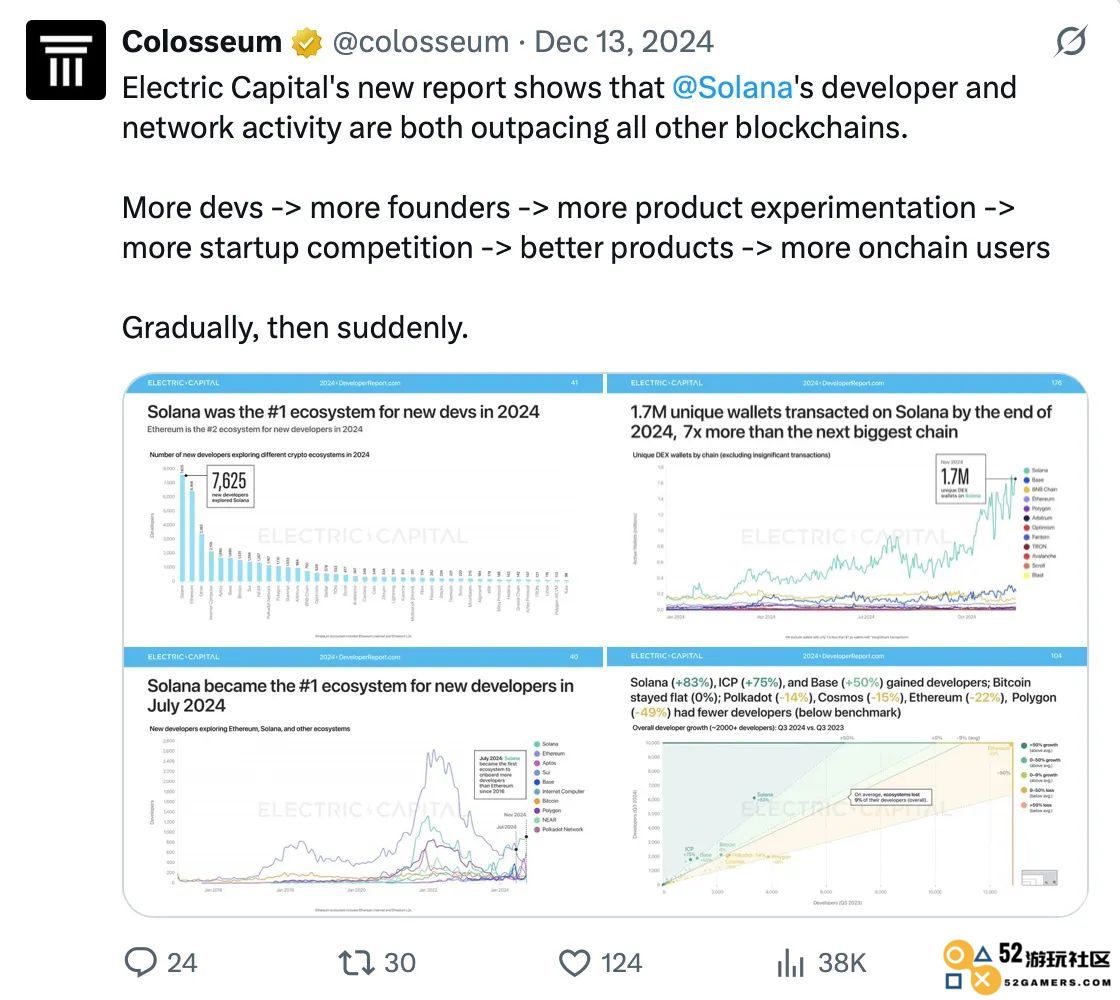Screen dimensions: 1120x1000
Task: Click the reply speech bubble icon
Action: click(141, 962)
